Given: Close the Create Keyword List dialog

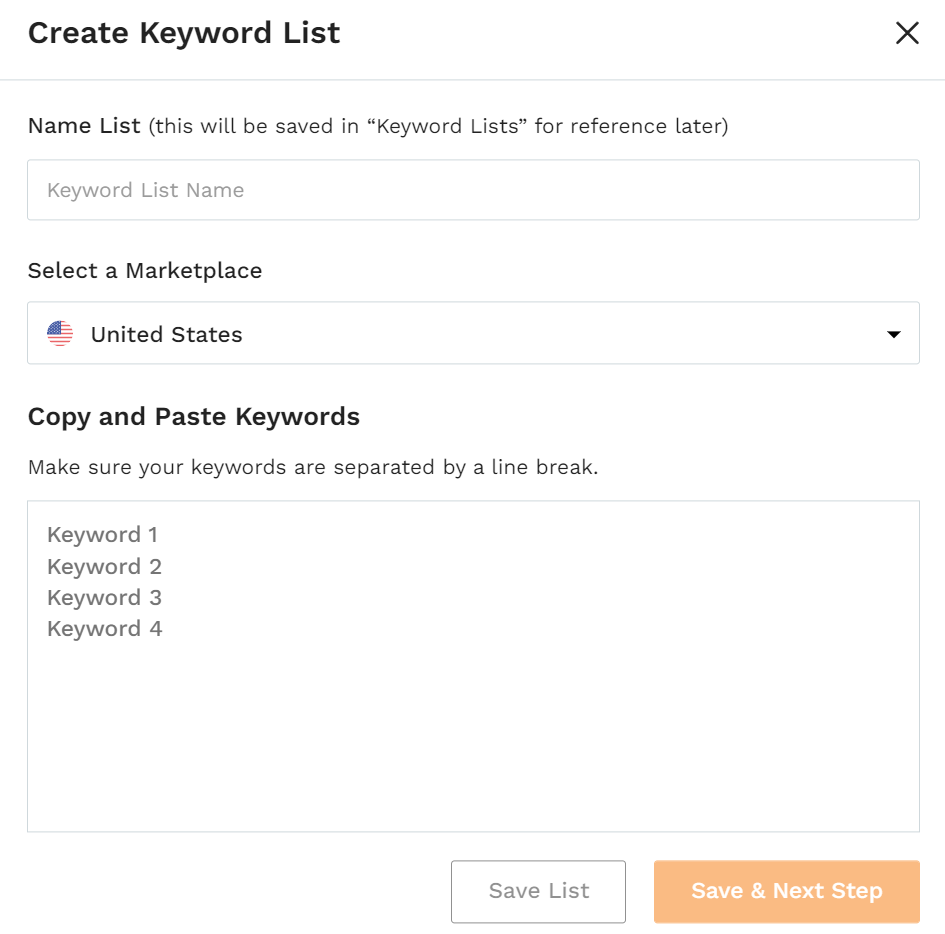Looking at the screenshot, I should pos(906,33).
